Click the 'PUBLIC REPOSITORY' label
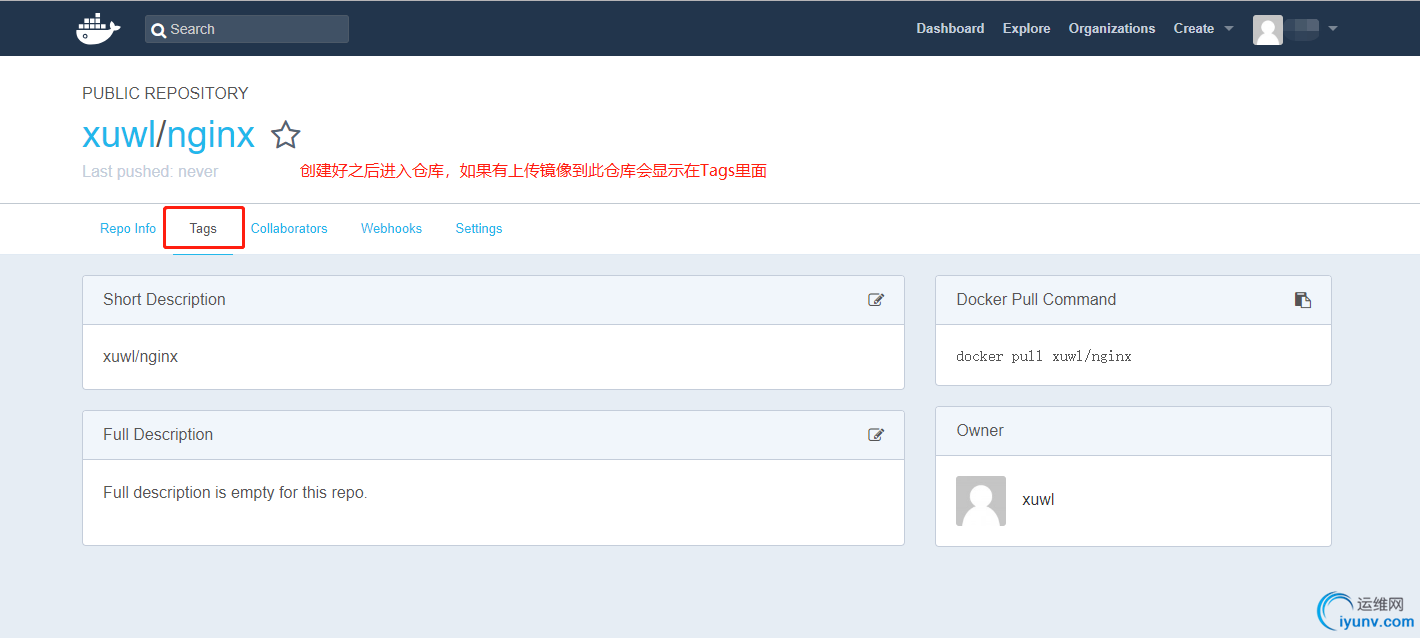Image resolution: width=1420 pixels, height=638 pixels. [x=165, y=93]
